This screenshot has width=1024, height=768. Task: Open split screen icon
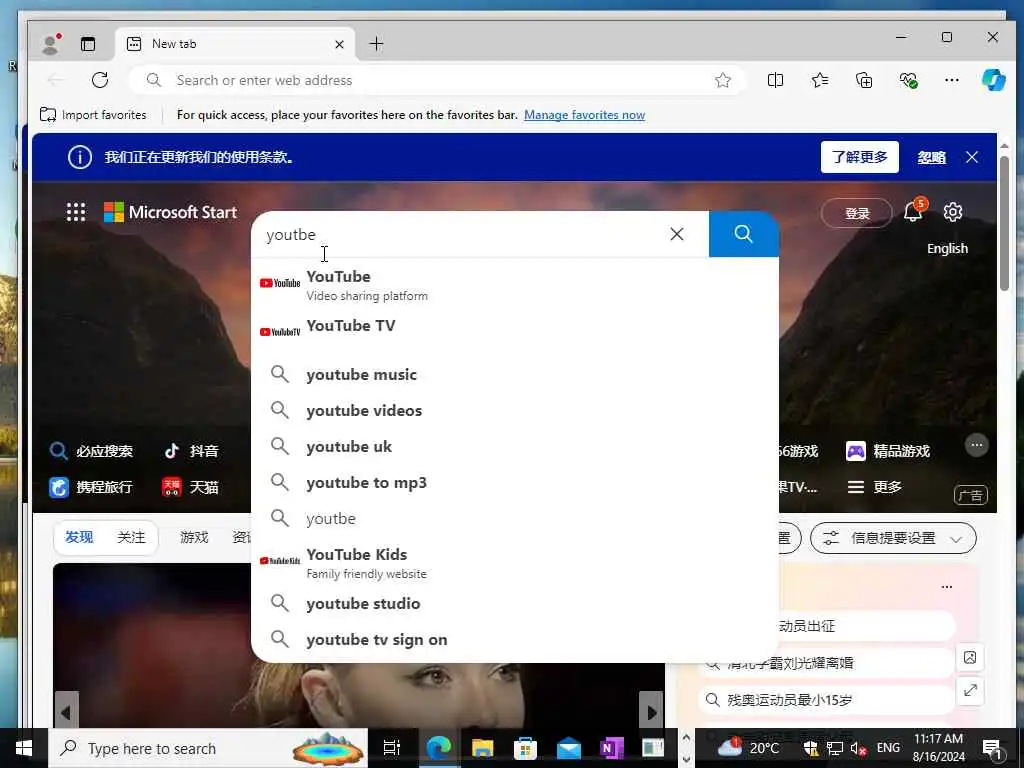775,80
